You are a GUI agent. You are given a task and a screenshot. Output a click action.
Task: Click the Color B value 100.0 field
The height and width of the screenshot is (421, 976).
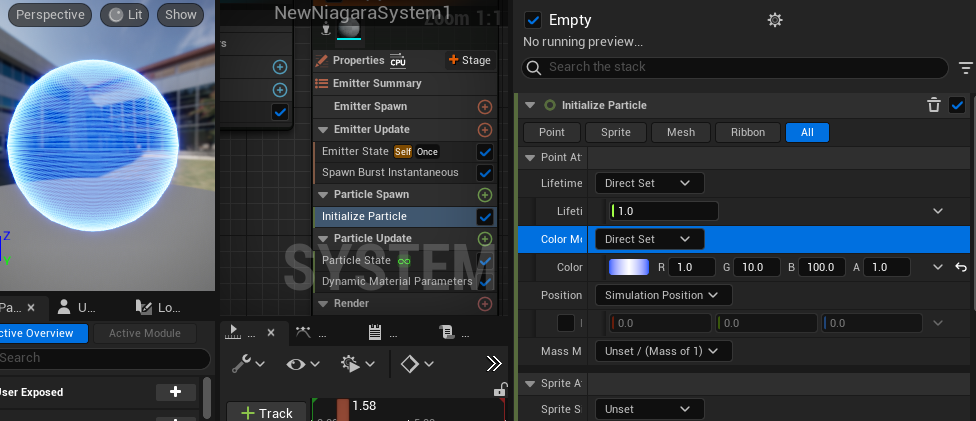click(x=822, y=267)
